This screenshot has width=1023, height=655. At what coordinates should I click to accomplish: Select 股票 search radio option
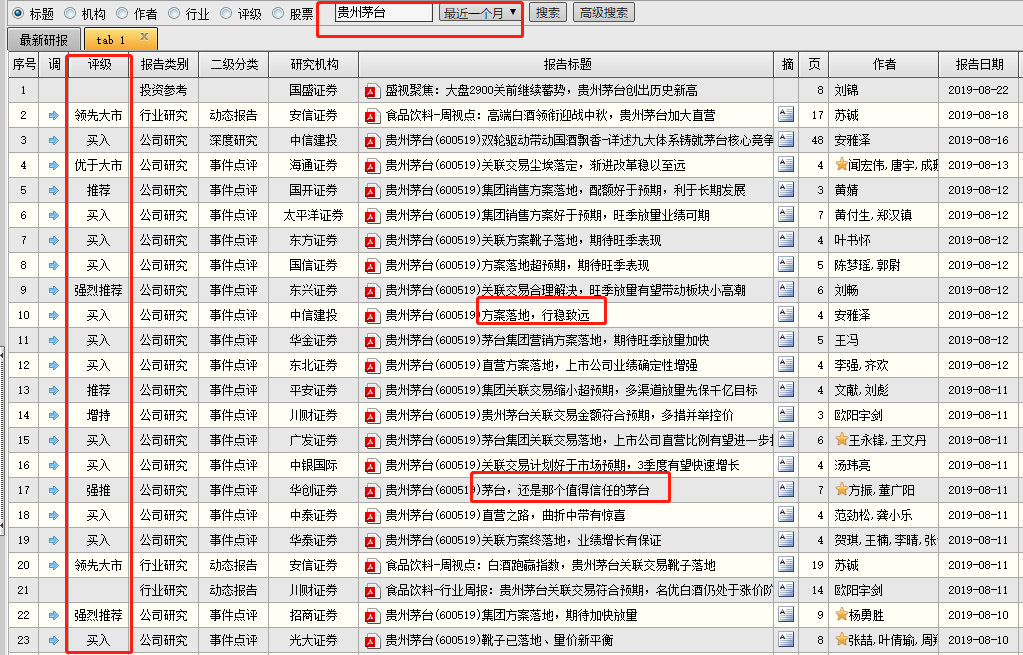(278, 13)
